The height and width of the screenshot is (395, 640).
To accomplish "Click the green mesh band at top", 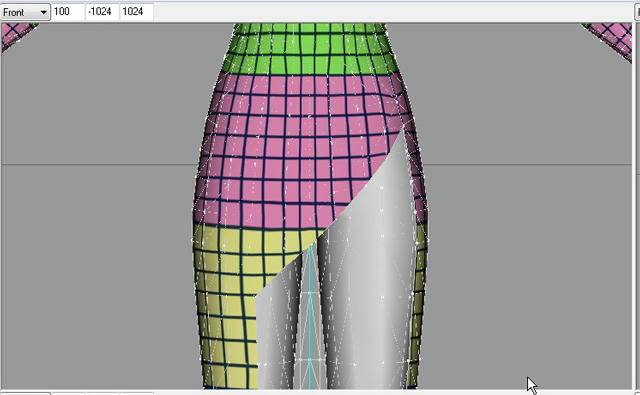I will pyautogui.click(x=310, y=49).
